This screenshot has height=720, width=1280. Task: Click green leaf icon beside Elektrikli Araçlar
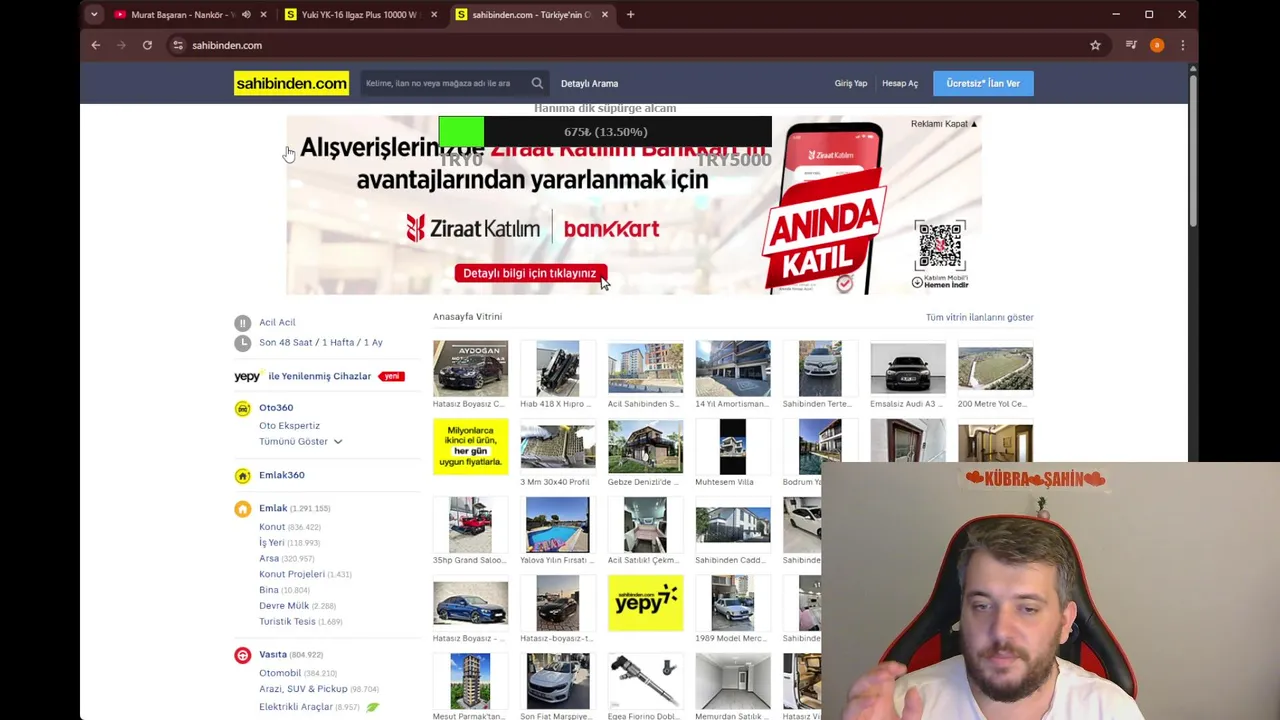tap(373, 707)
